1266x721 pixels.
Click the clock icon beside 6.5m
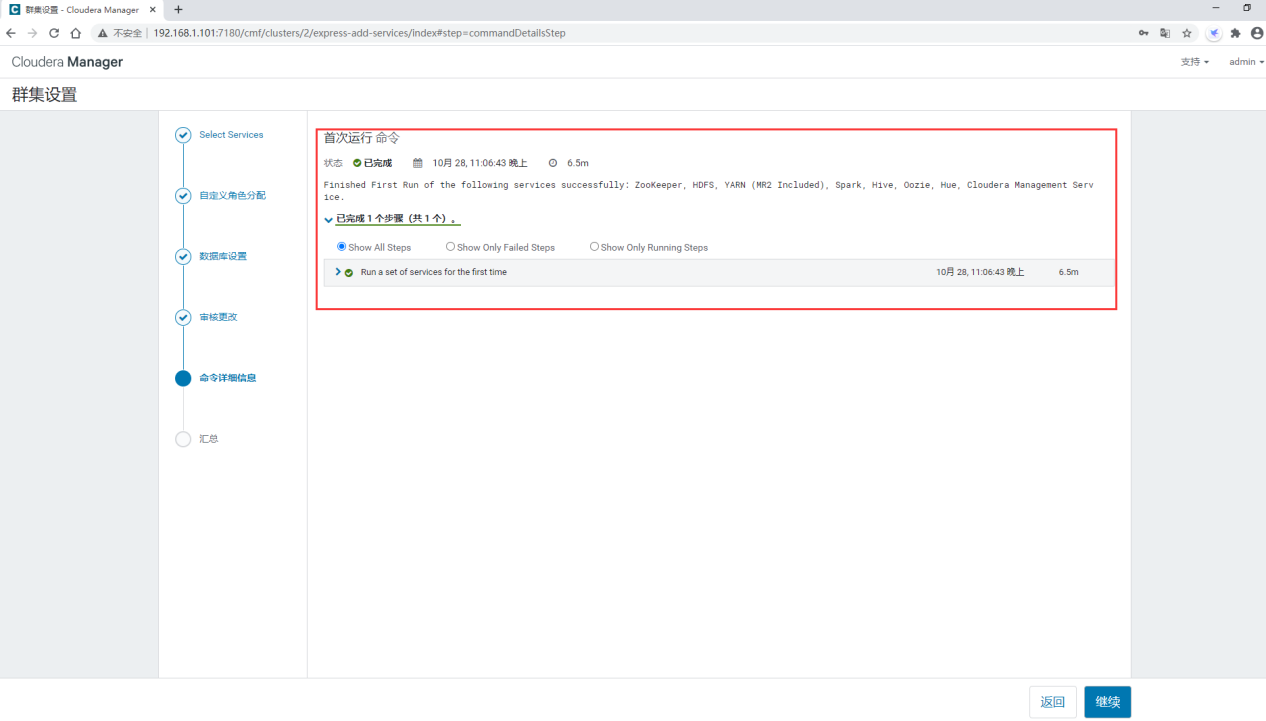coord(553,163)
